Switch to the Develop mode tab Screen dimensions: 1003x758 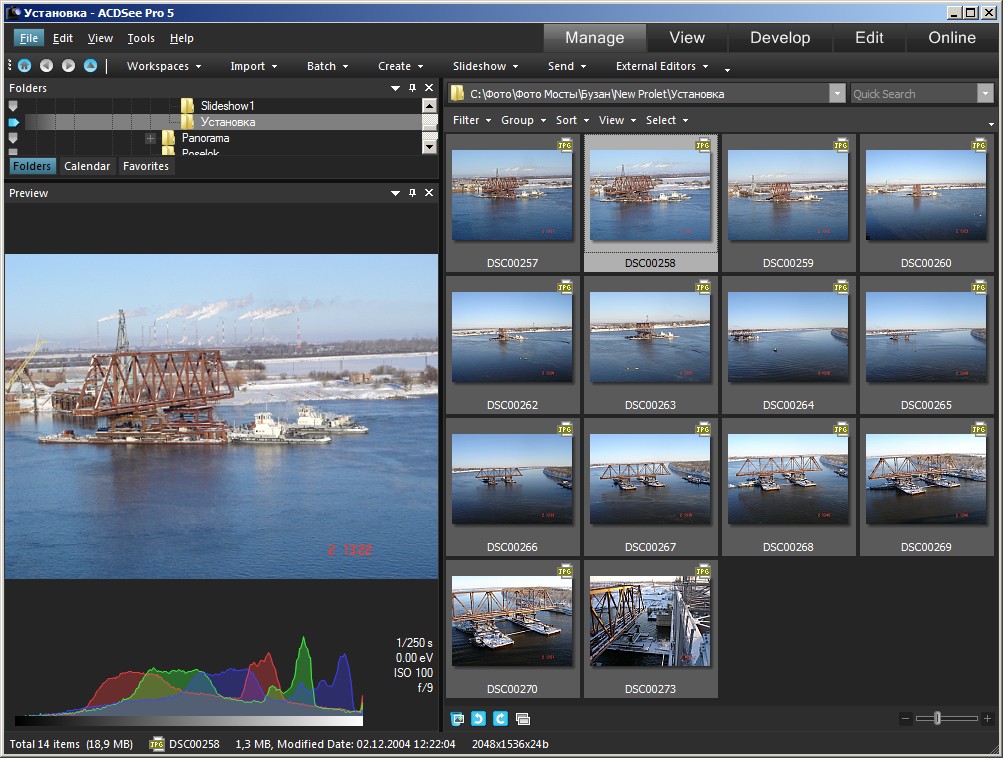tap(780, 38)
